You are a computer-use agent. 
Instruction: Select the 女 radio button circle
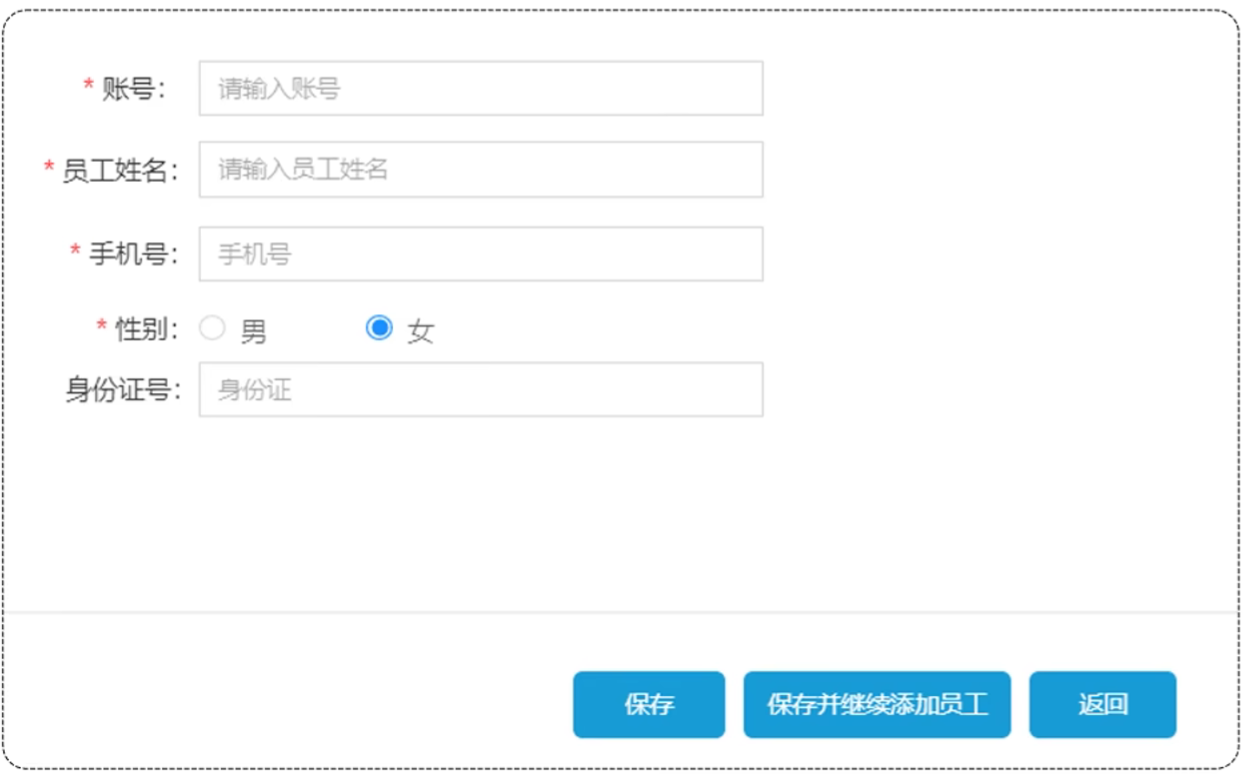(x=379, y=328)
